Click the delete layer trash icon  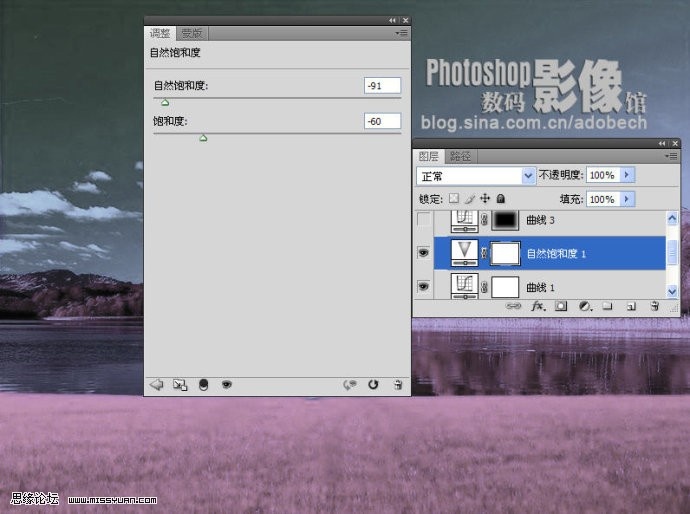click(655, 306)
